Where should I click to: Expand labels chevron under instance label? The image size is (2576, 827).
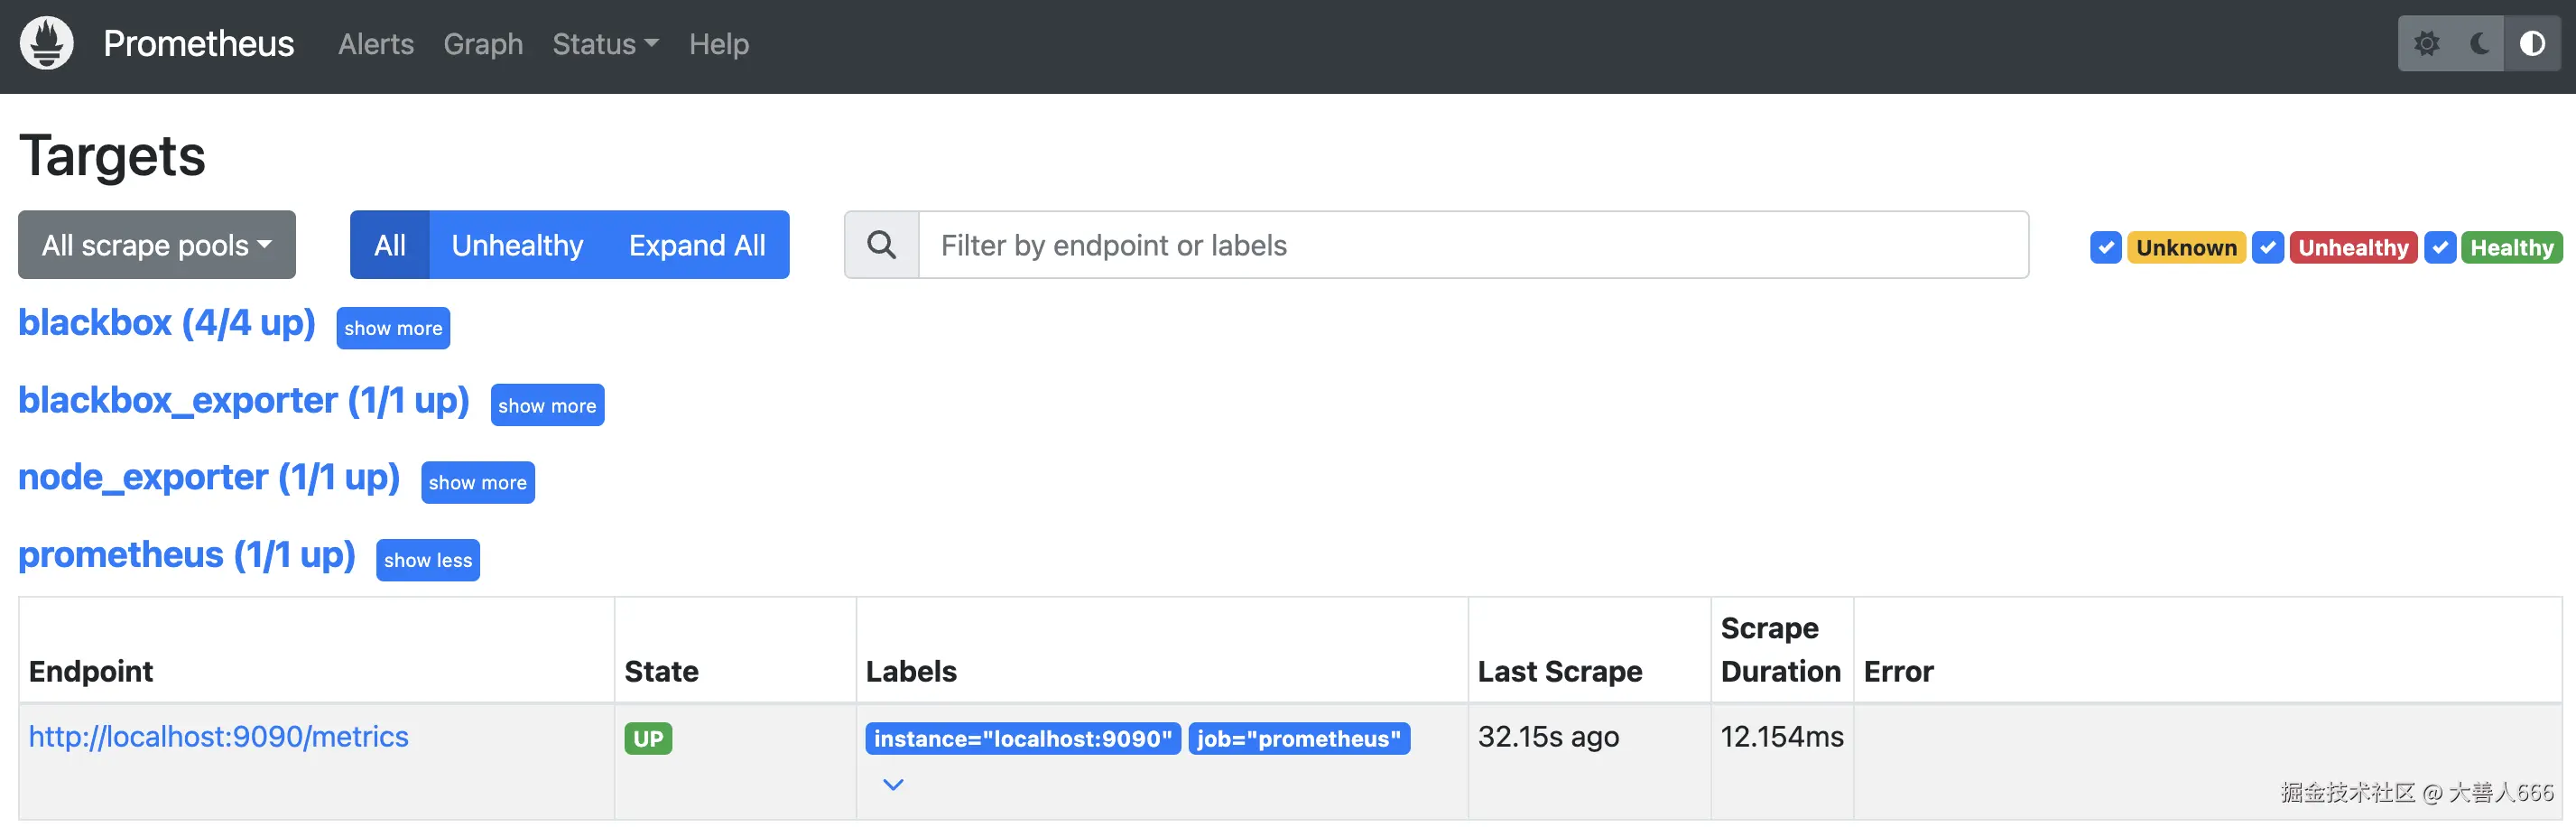coord(893,785)
